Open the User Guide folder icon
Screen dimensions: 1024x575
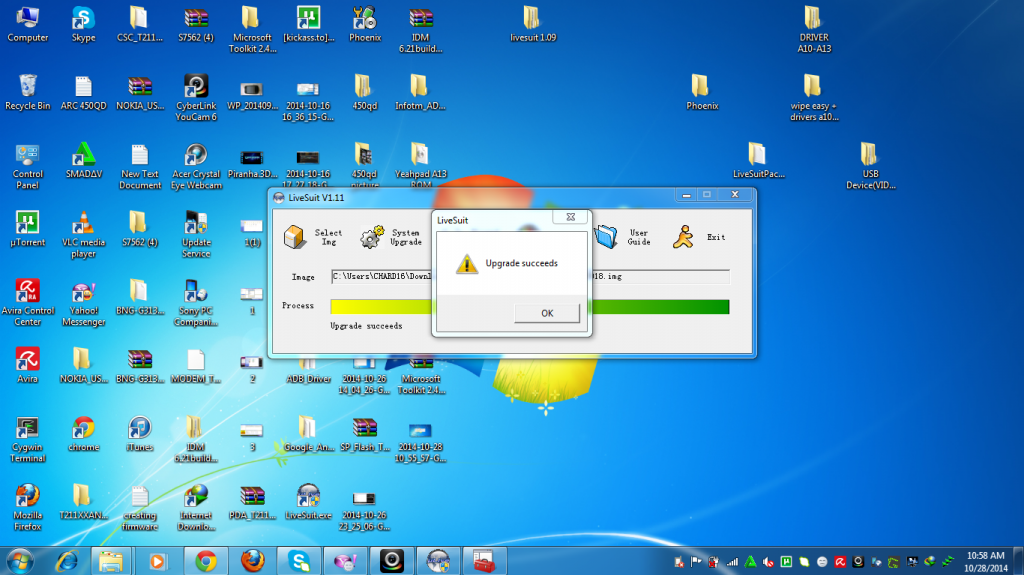606,237
